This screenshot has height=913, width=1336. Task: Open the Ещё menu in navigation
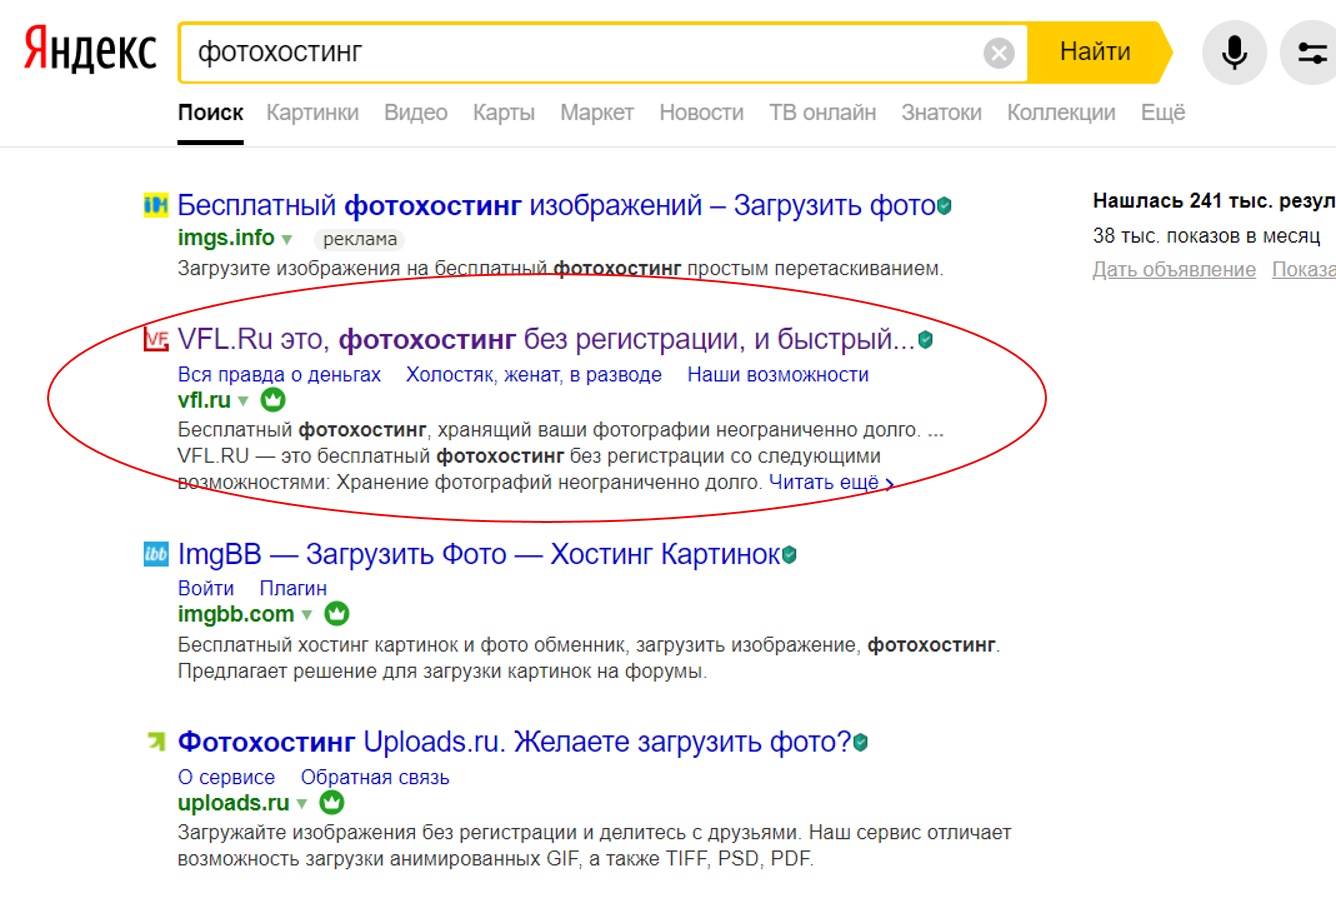pyautogui.click(x=1163, y=113)
